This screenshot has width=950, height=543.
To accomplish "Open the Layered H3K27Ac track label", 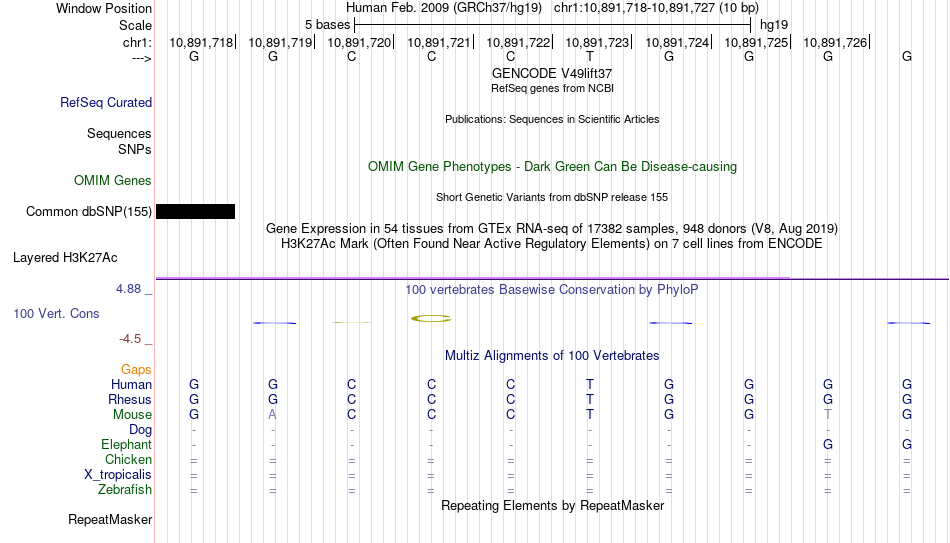I will click(x=65, y=258).
